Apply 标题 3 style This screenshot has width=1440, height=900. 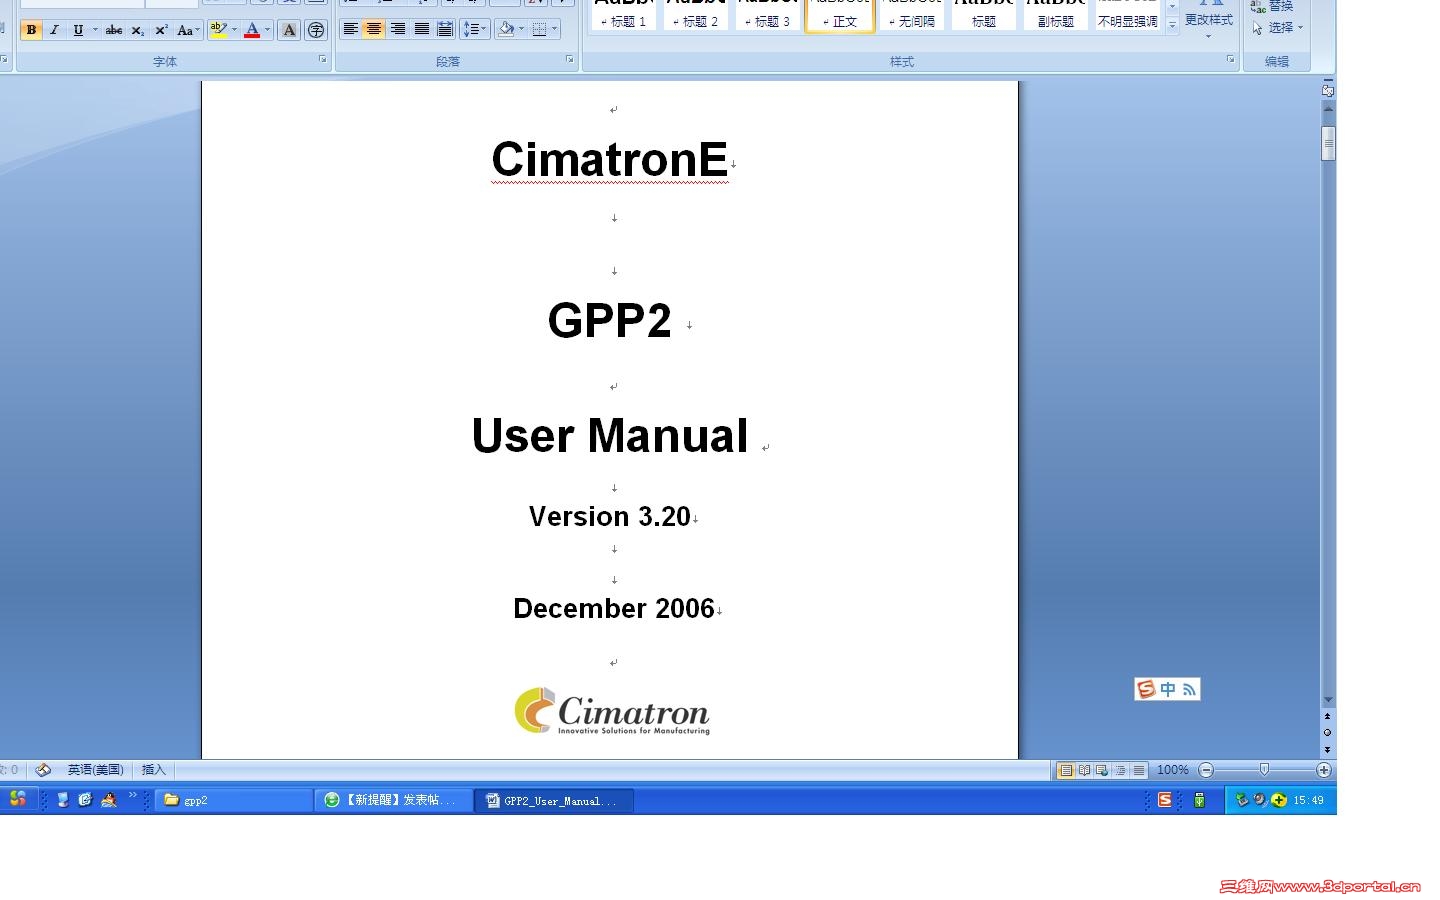pos(768,14)
